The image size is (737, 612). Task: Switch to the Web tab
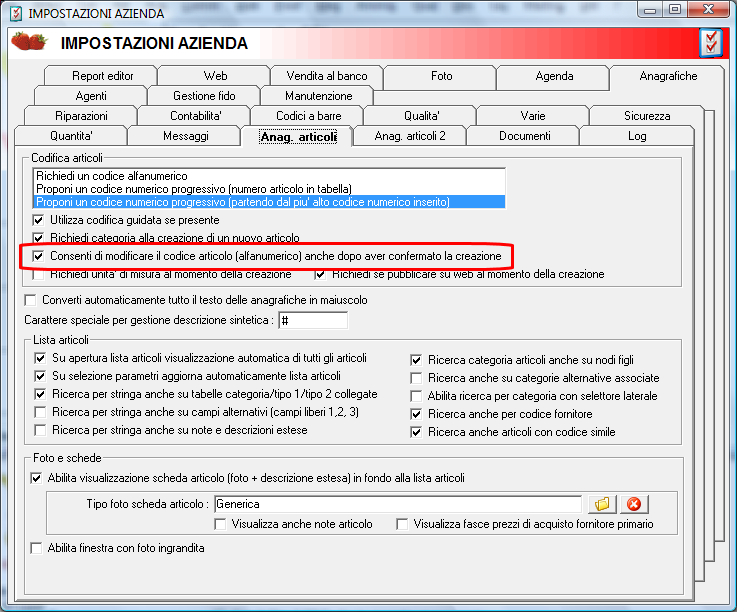tap(215, 76)
